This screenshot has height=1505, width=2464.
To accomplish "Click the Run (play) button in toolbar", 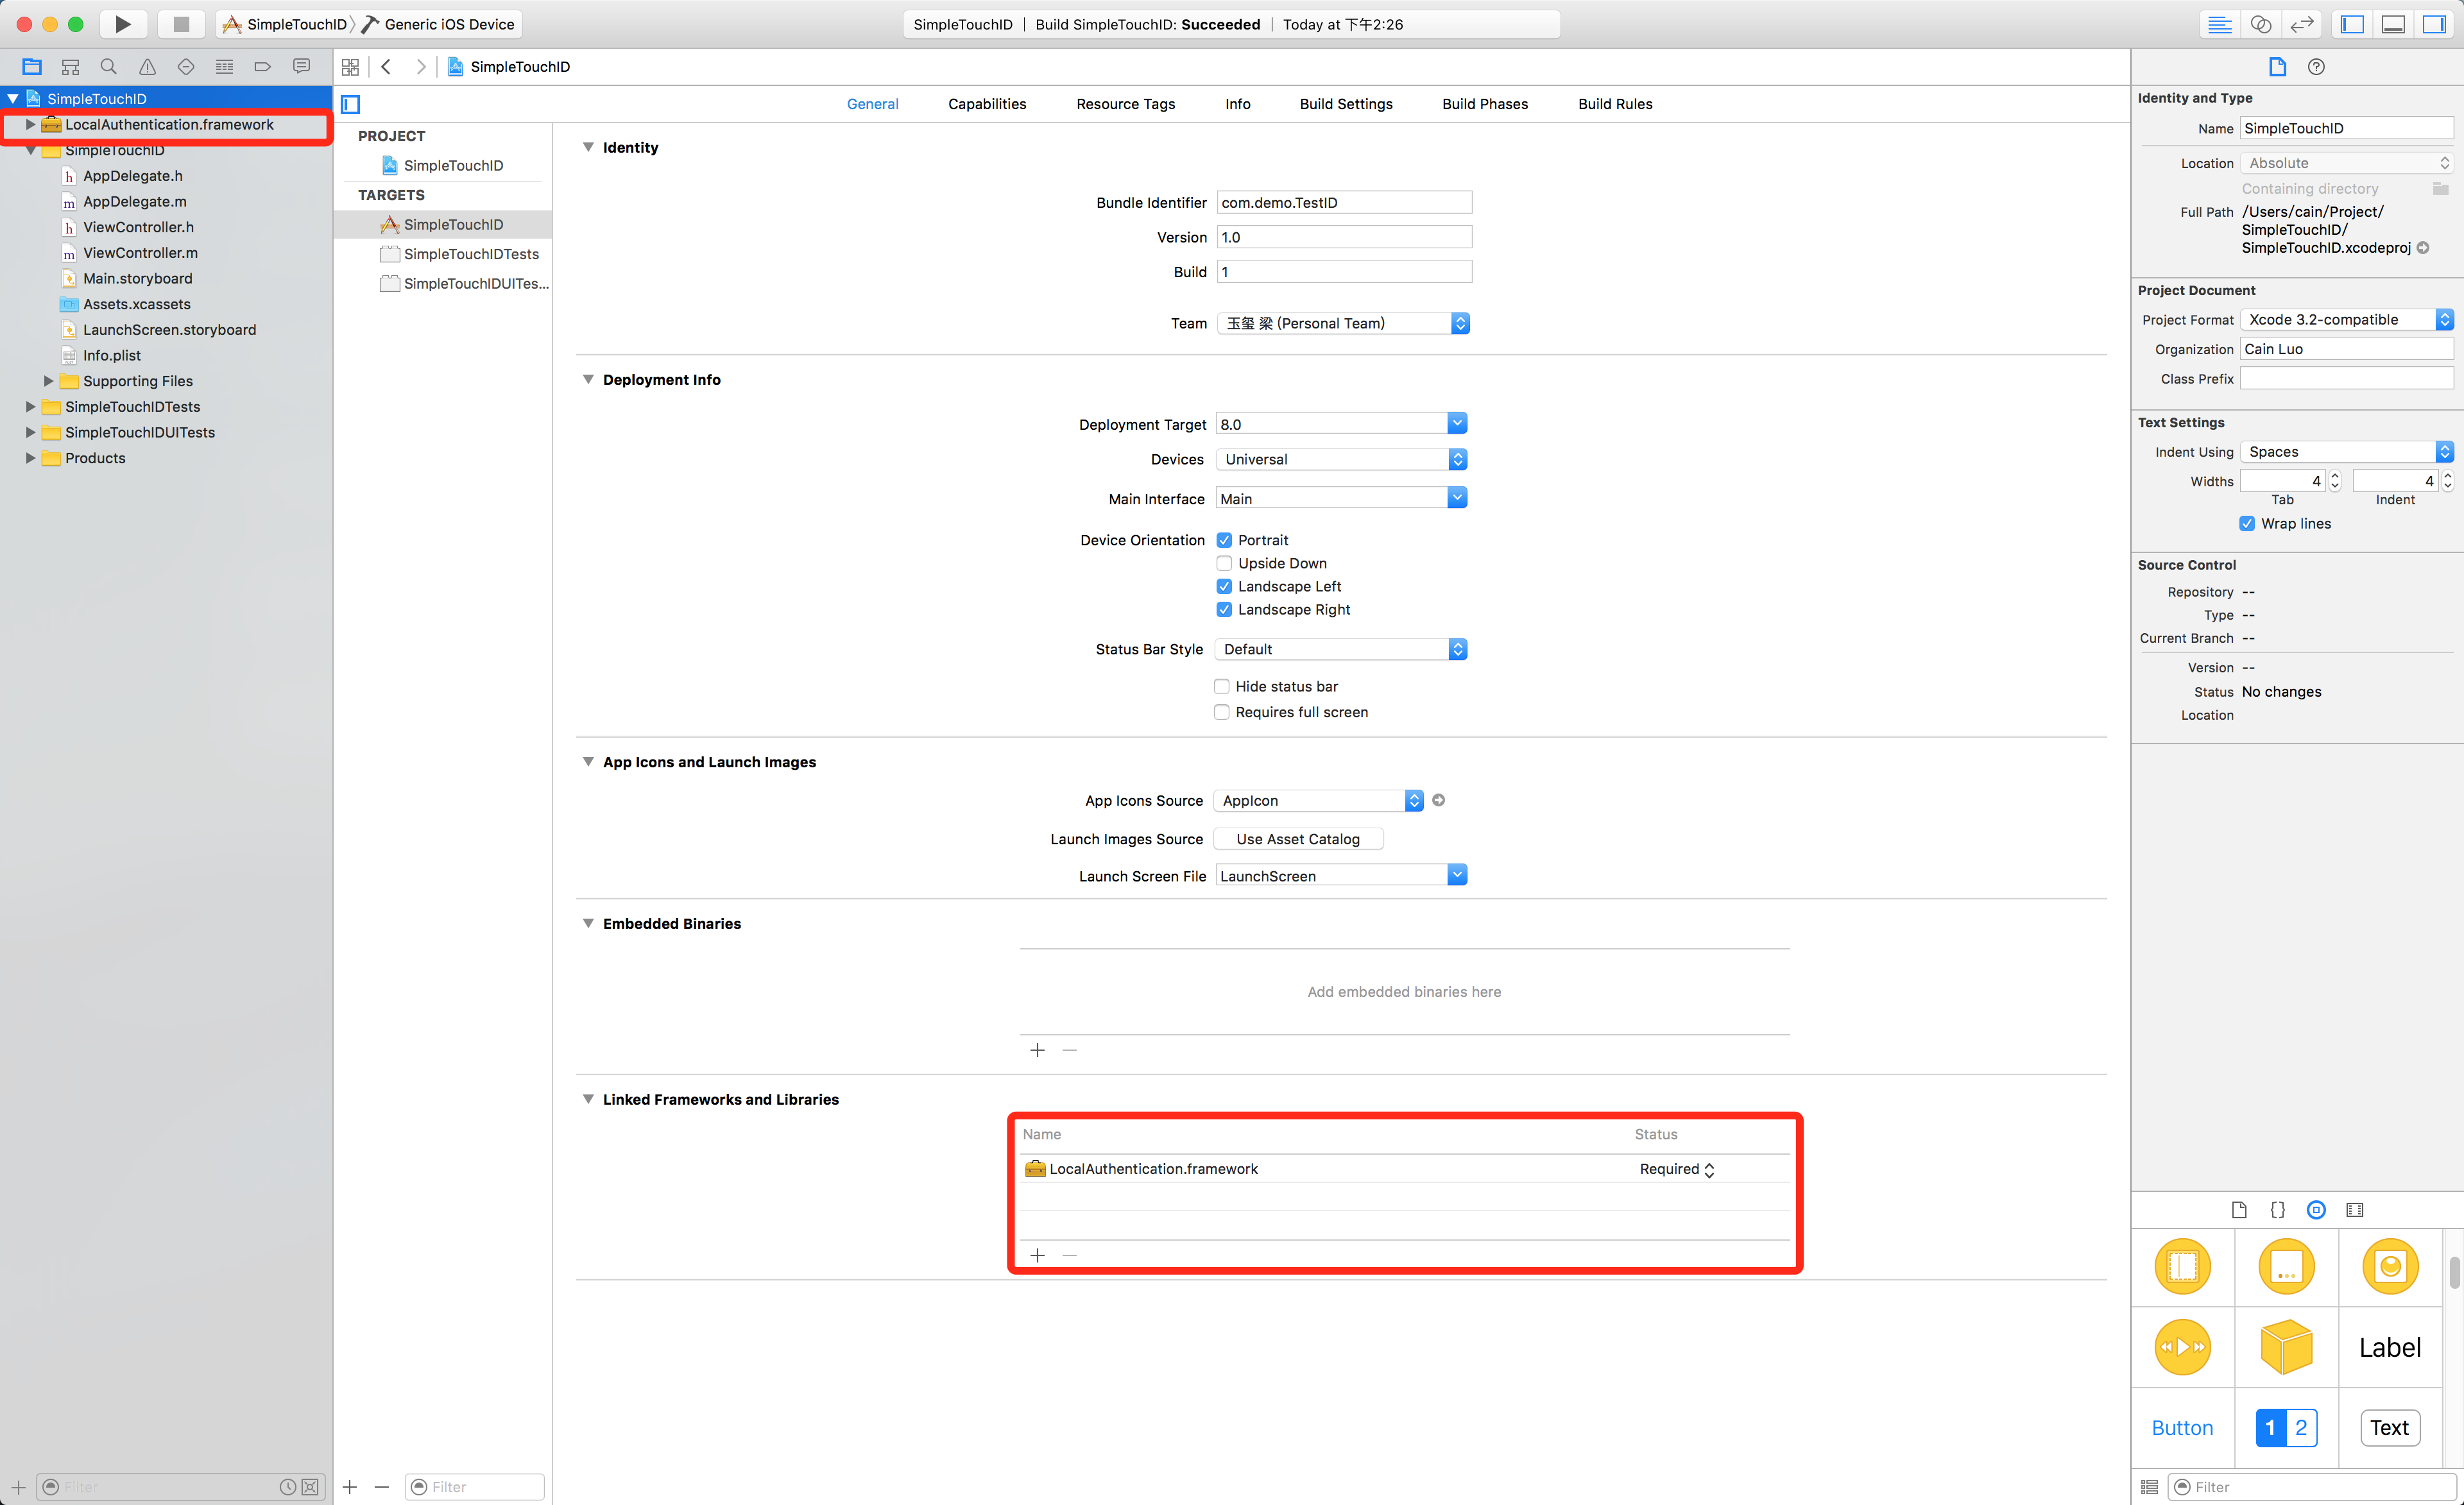I will (122, 24).
